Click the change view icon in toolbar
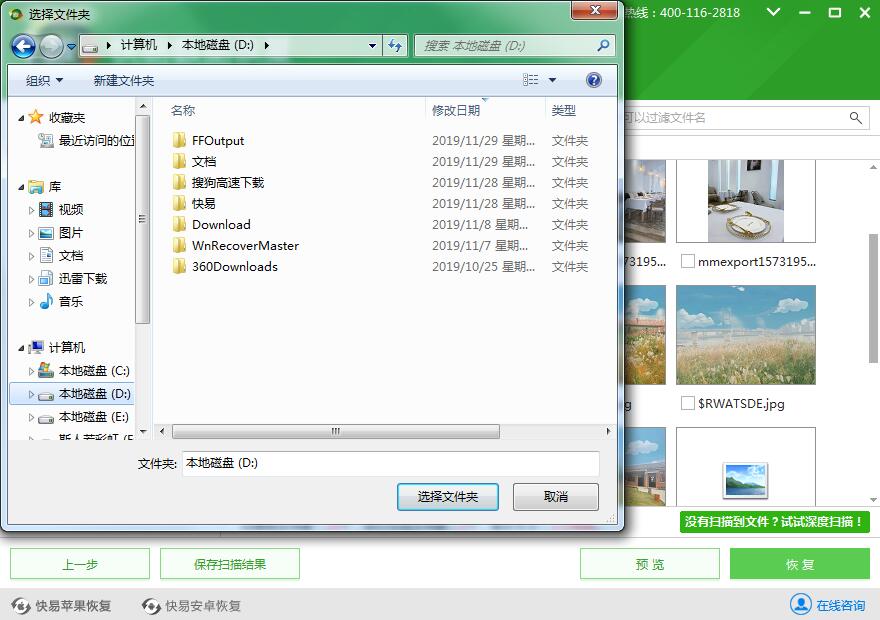This screenshot has width=880, height=620. point(531,80)
